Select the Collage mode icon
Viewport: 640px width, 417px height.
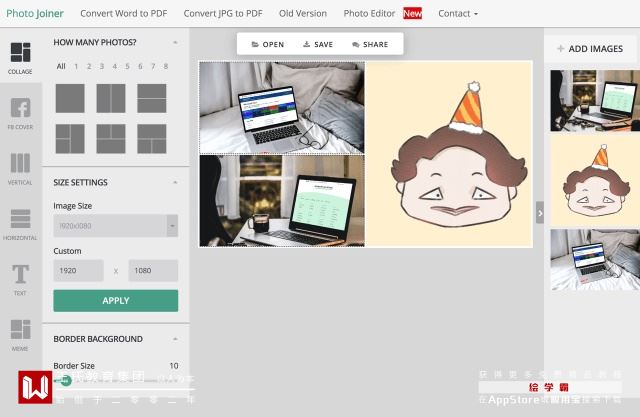coord(20,58)
